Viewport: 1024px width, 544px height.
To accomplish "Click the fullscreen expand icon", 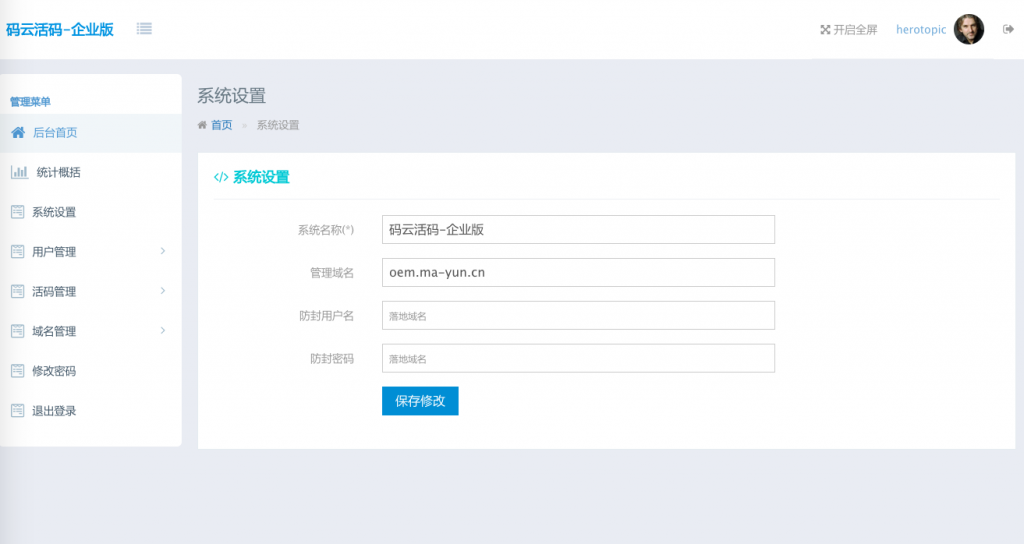I will [825, 30].
